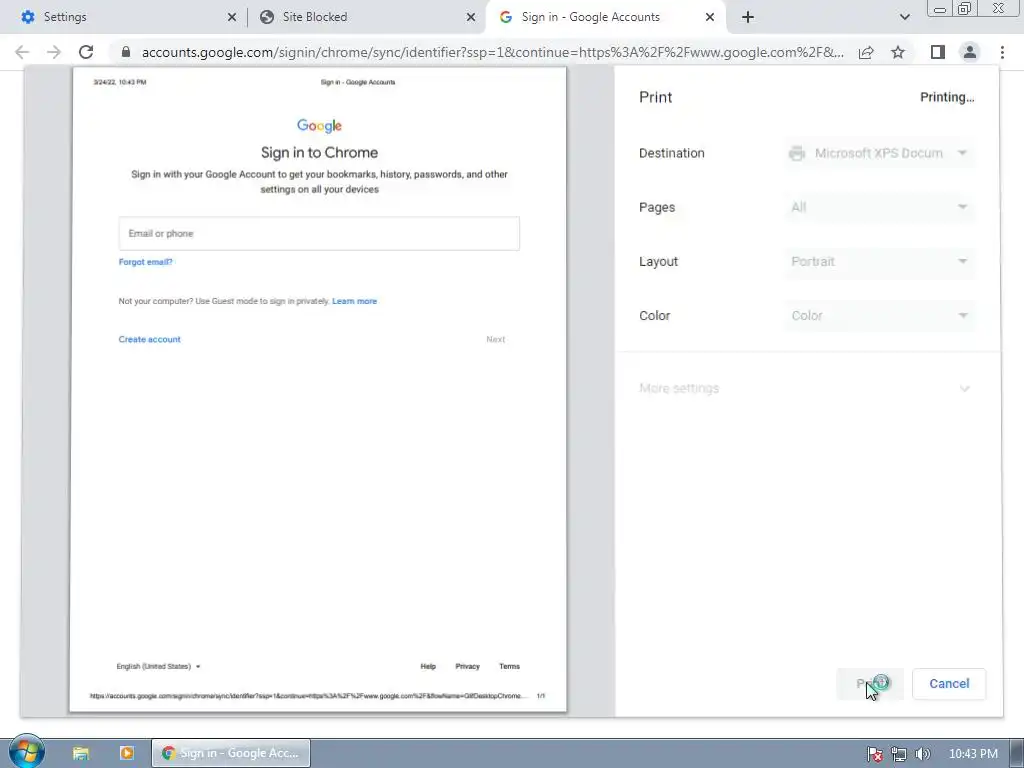
Task: Click the Printing... status text
Action: point(947,97)
